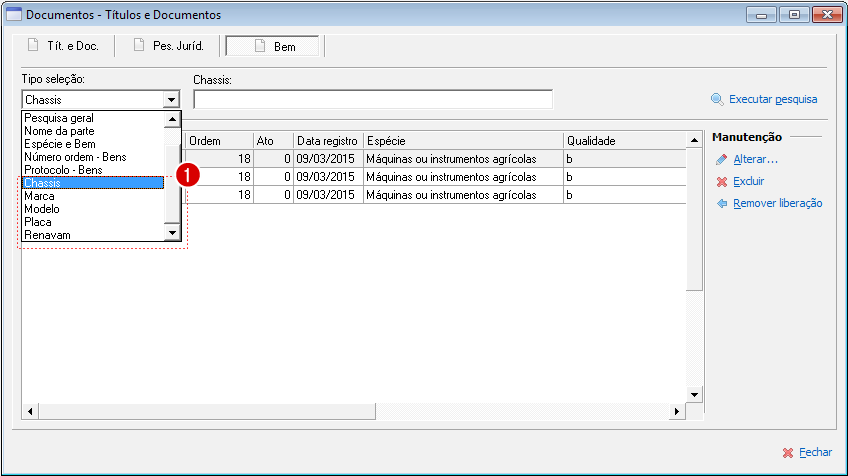Switch to the Bem tab
The width and height of the screenshot is (848, 476).
[x=273, y=46]
